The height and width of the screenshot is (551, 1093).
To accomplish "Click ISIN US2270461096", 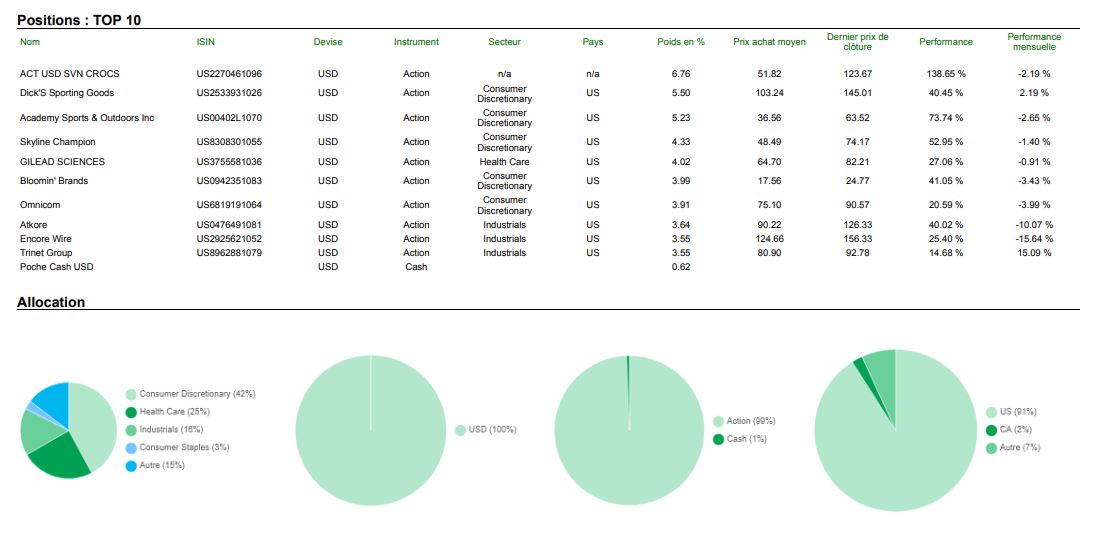I will coord(229,74).
